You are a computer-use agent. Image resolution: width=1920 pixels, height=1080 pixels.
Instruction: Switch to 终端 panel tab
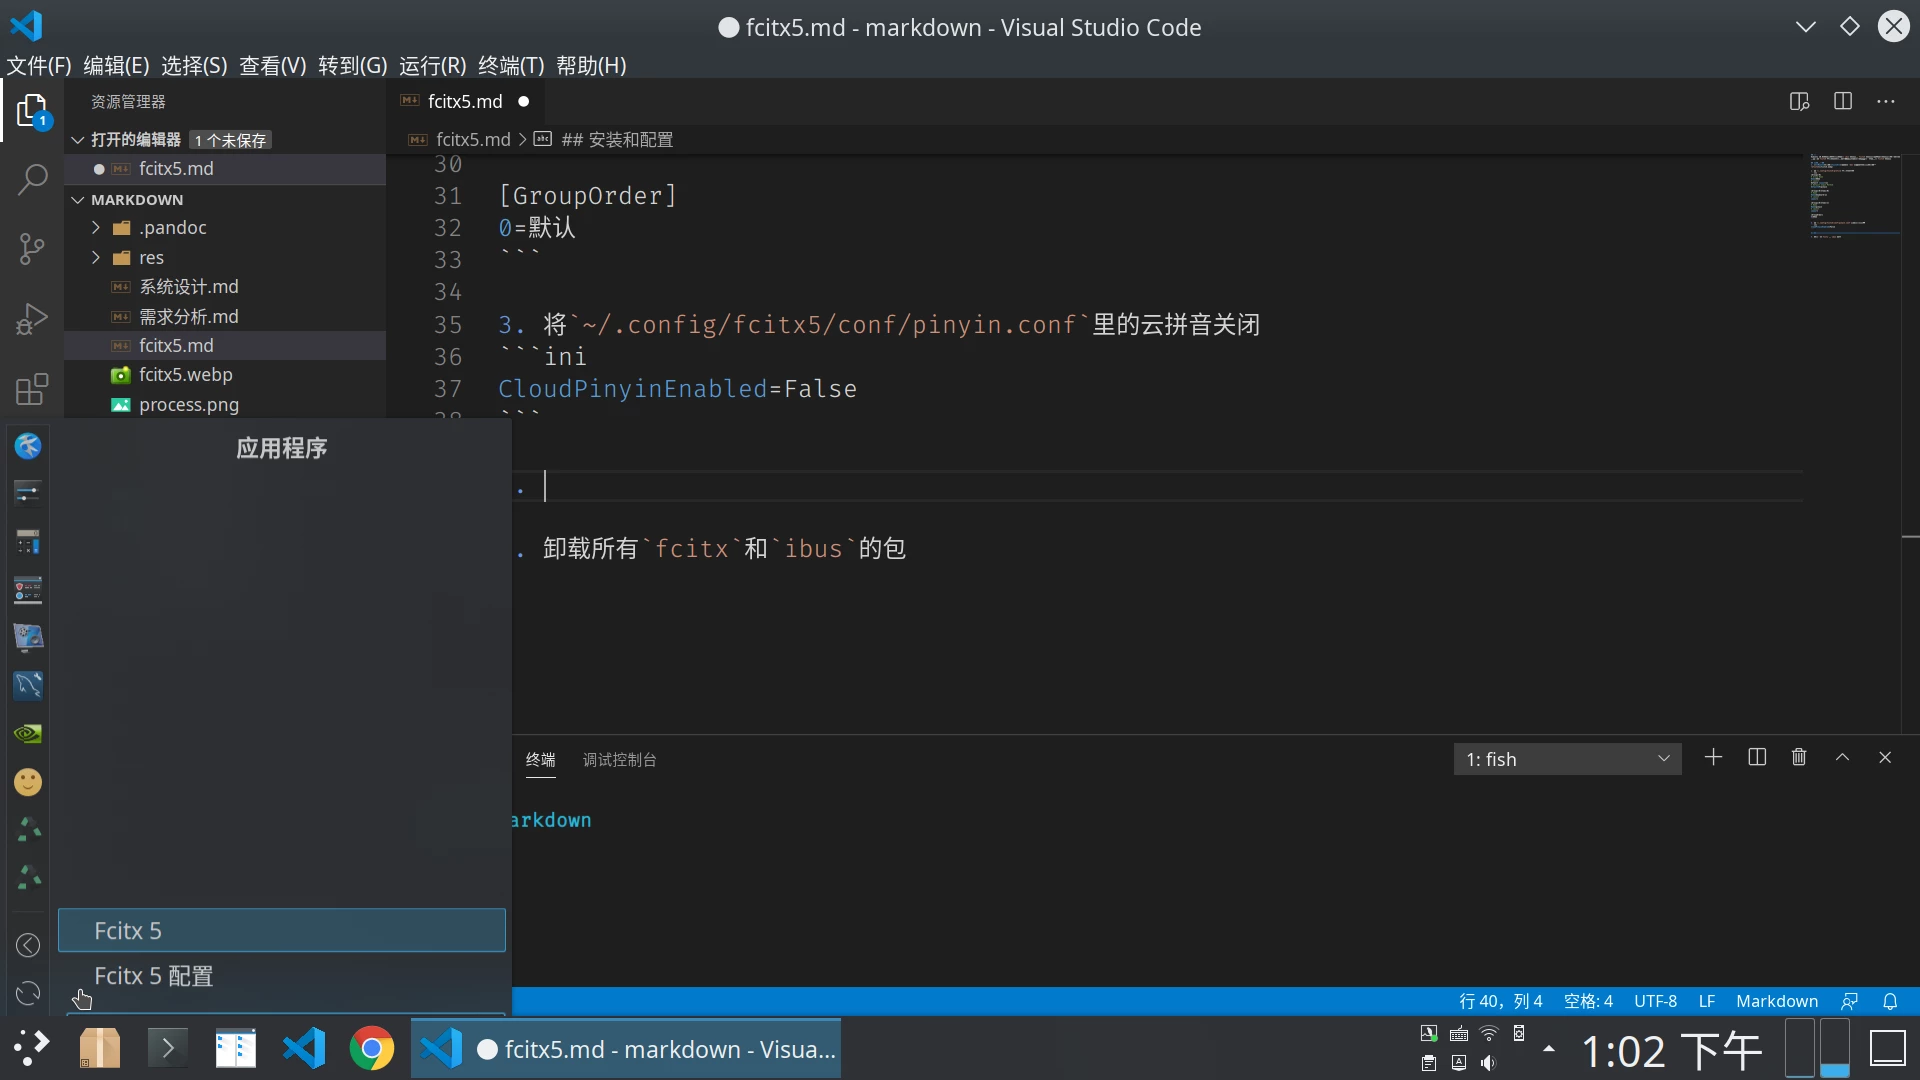click(540, 760)
